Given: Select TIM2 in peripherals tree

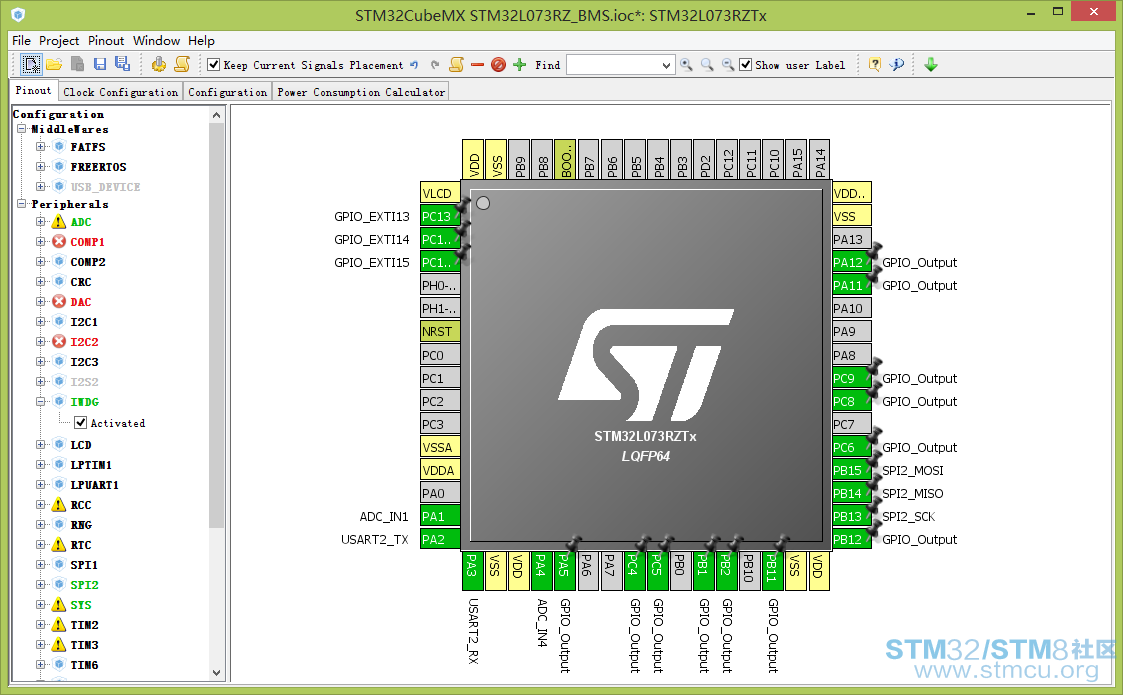Looking at the screenshot, I should (84, 625).
